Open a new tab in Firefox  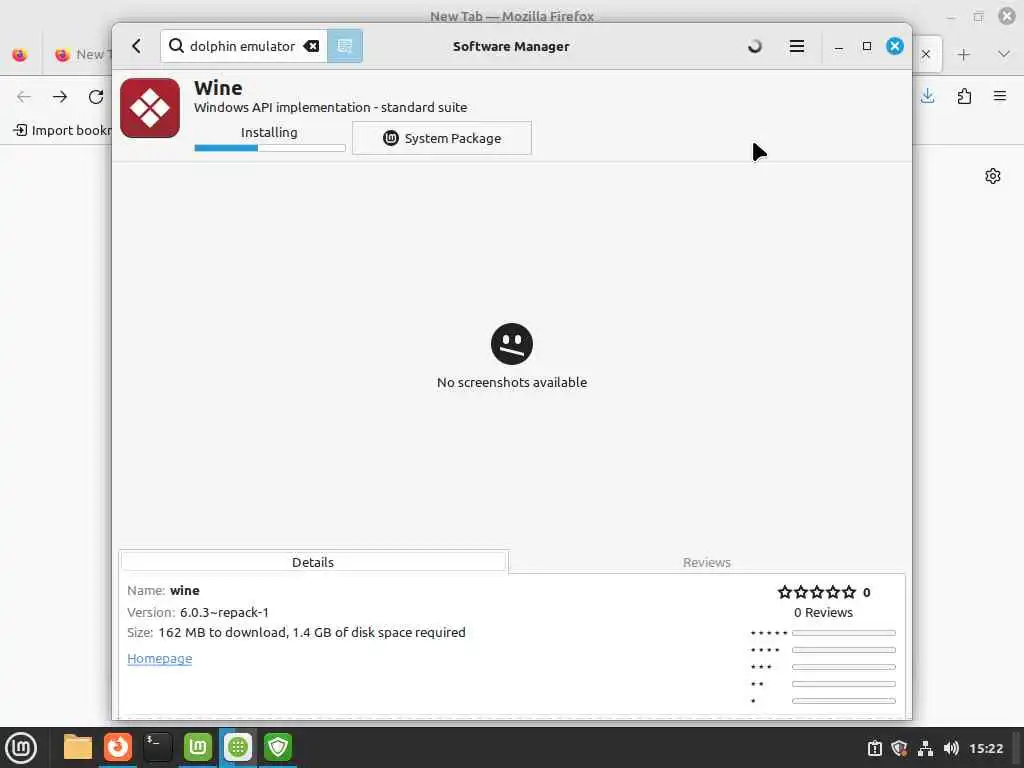[964, 55]
